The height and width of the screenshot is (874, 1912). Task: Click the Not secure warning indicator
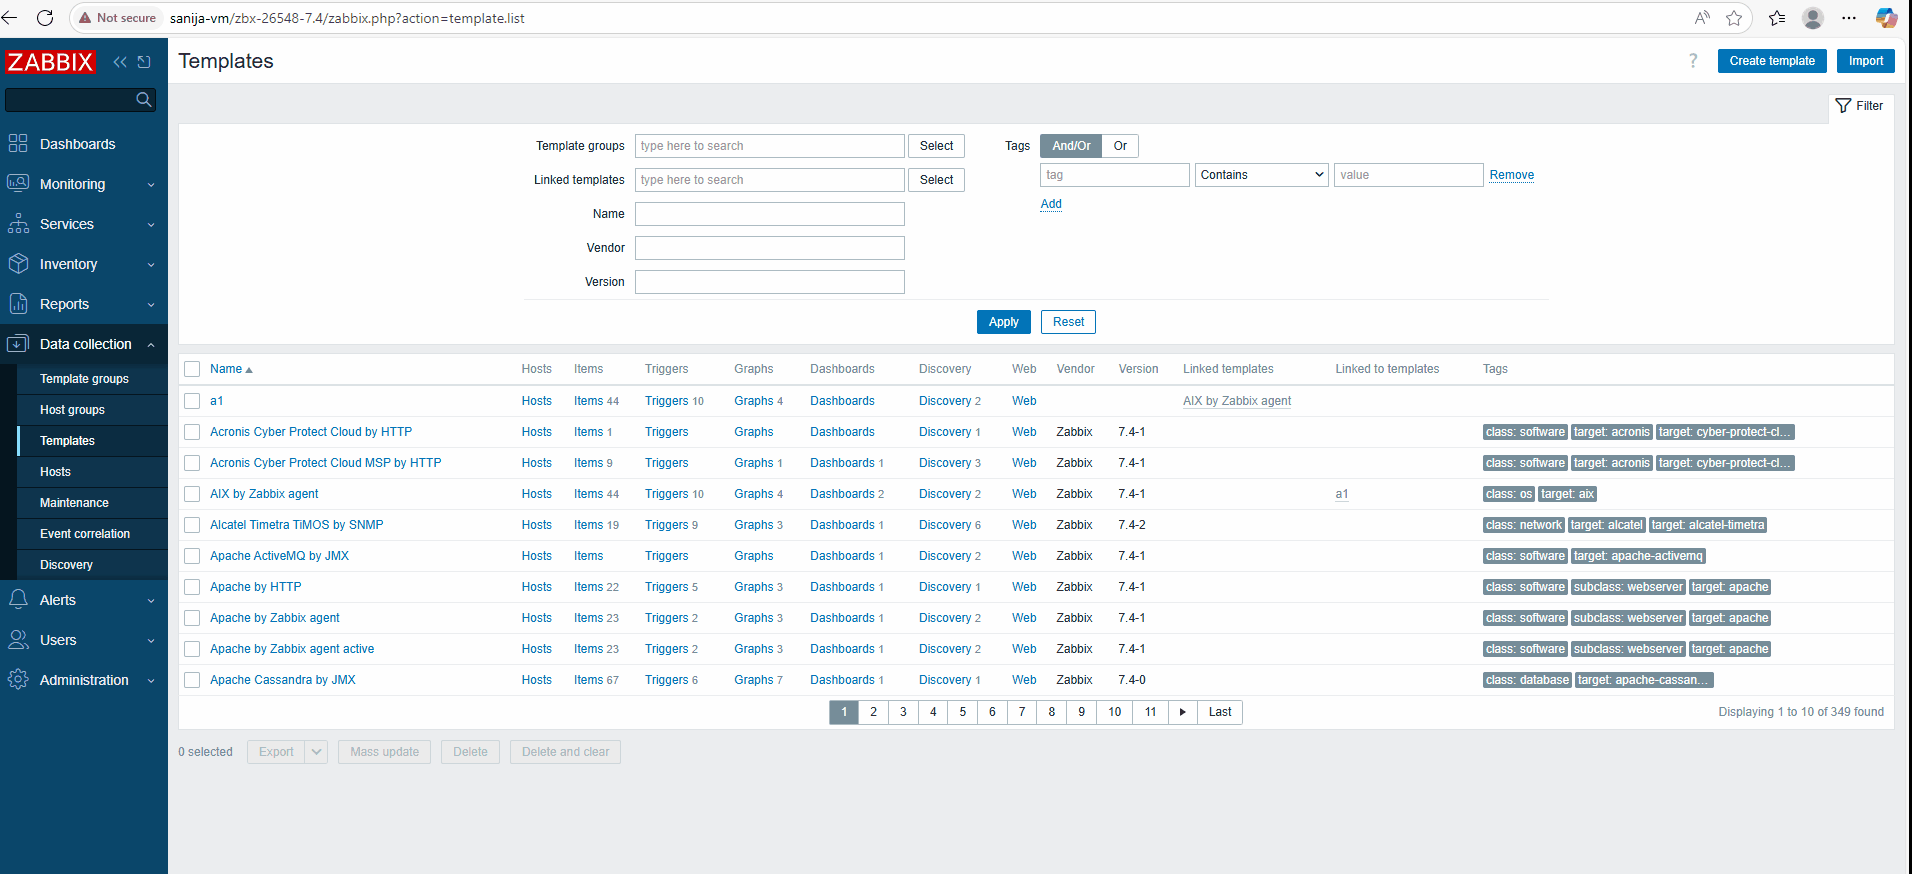(118, 18)
